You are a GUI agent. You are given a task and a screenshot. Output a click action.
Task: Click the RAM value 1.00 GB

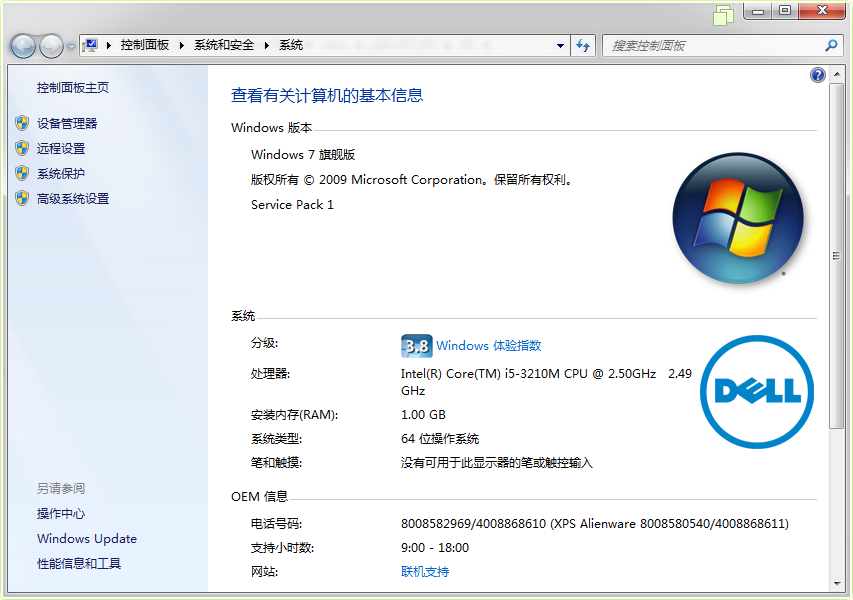tap(423, 415)
